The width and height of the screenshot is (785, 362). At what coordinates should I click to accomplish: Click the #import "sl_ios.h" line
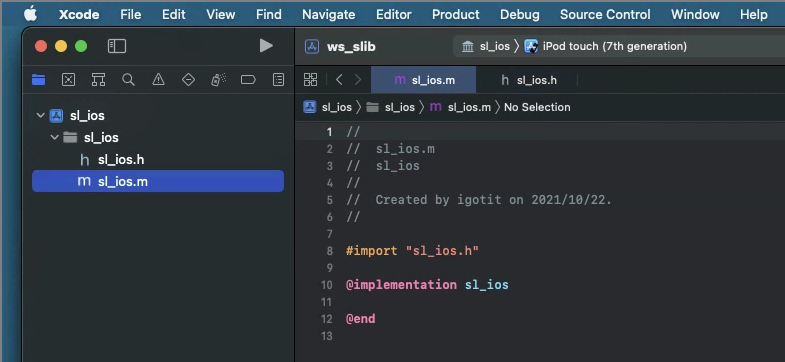[x=413, y=250]
